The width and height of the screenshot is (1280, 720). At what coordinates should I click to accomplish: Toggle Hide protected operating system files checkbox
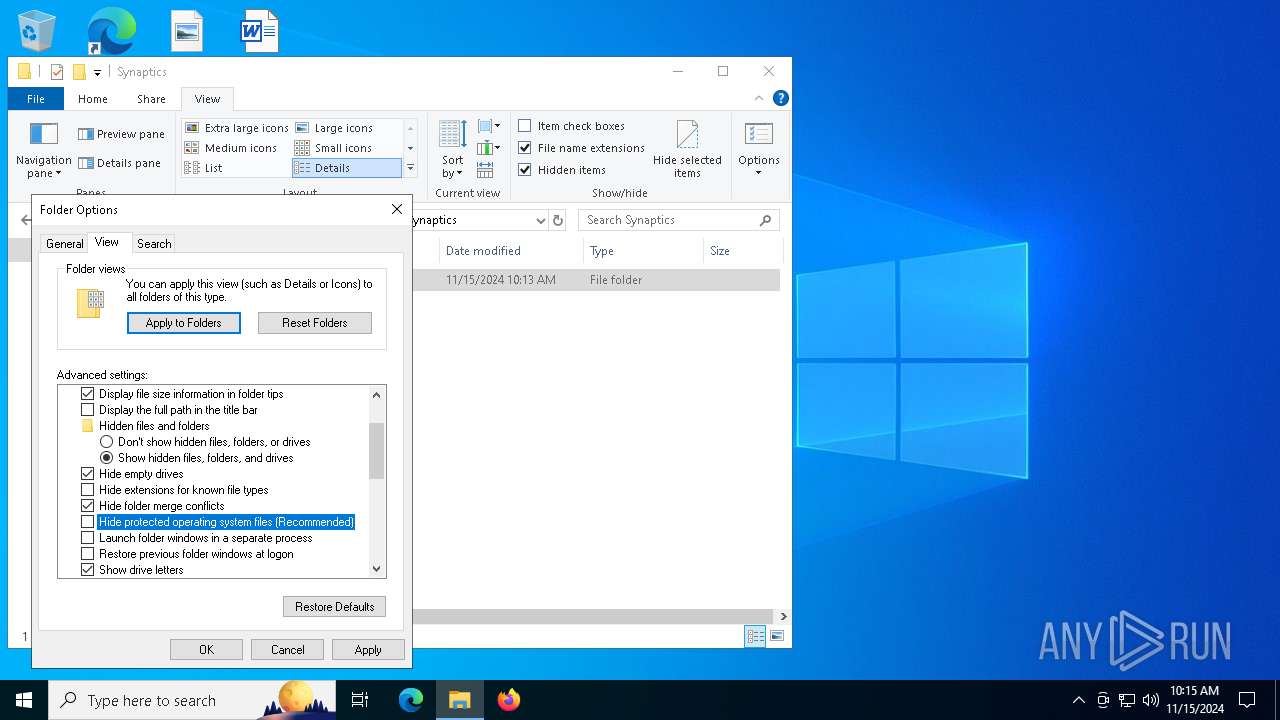click(88, 522)
